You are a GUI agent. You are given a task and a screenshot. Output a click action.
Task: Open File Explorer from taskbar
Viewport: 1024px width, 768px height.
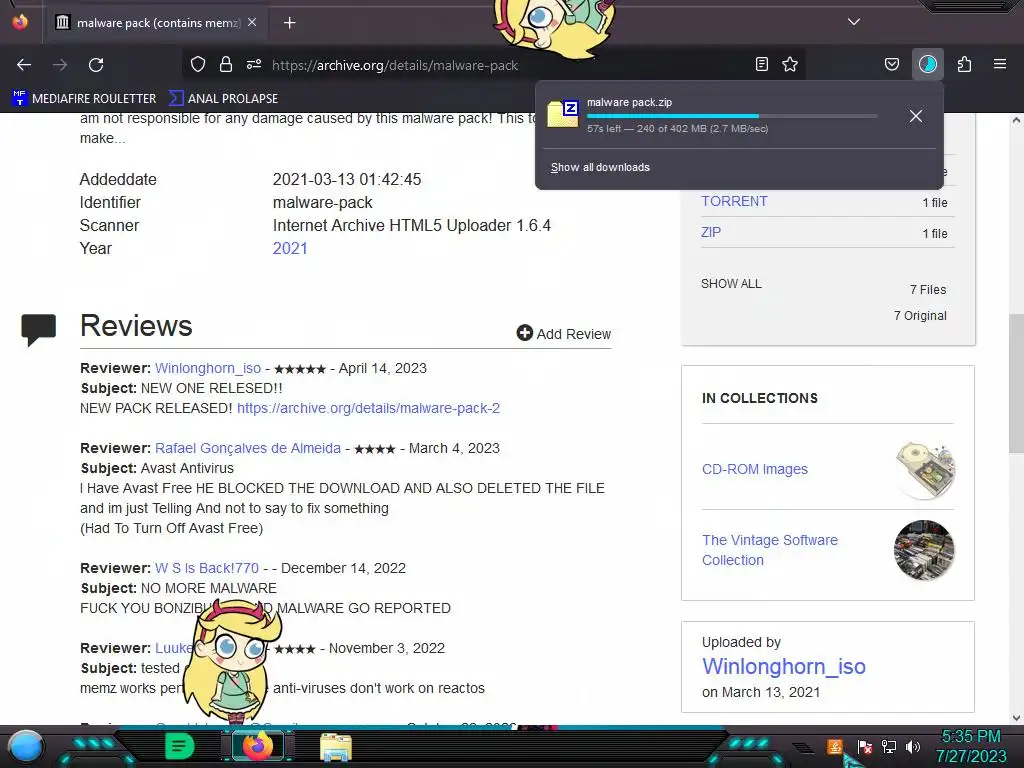point(336,746)
